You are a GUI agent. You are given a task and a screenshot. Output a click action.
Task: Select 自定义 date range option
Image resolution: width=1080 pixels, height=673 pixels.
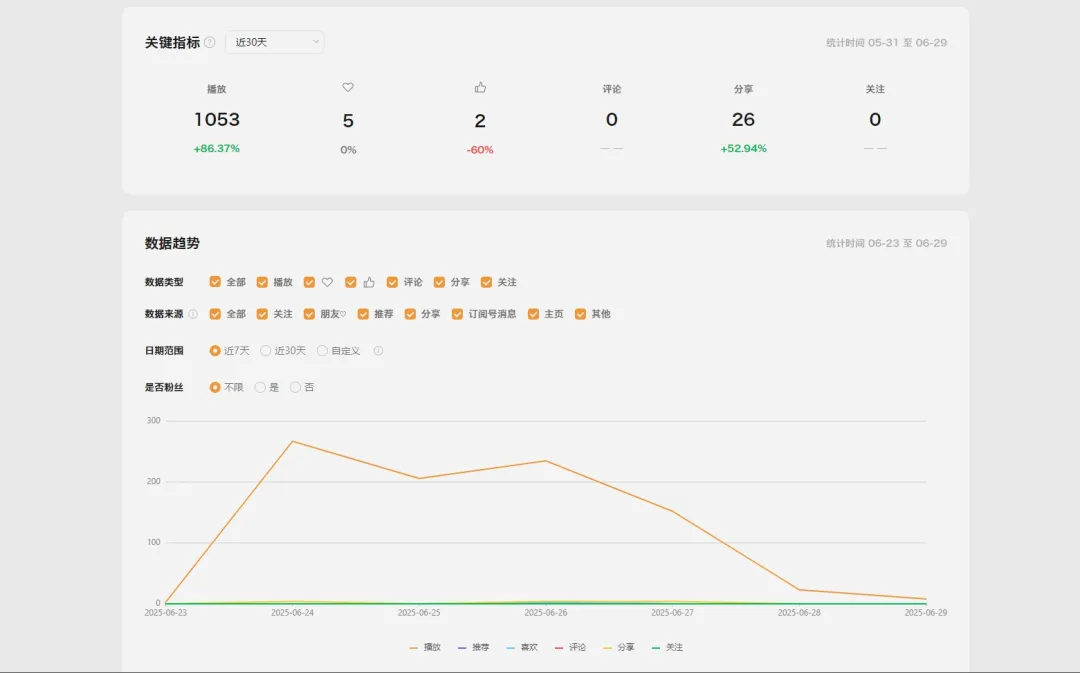pyautogui.click(x=323, y=351)
